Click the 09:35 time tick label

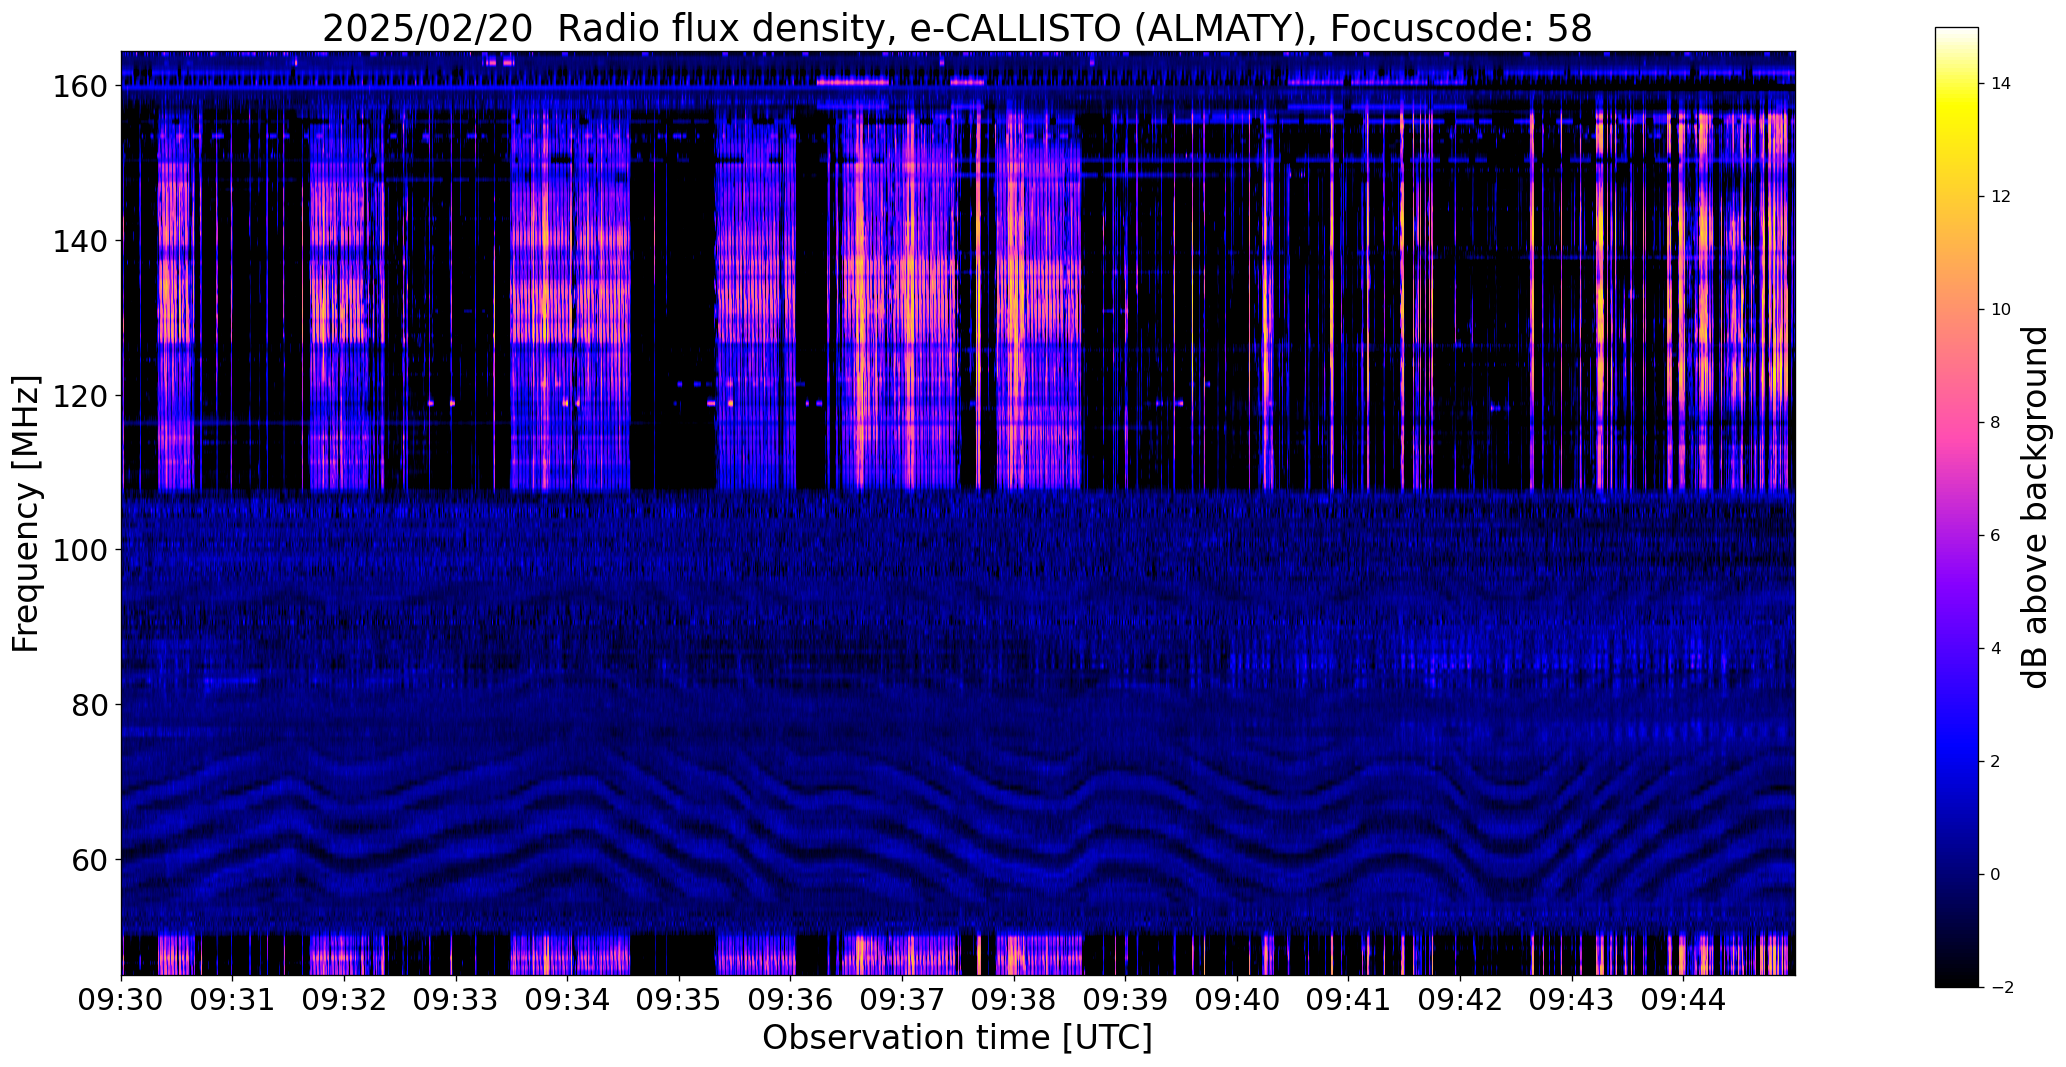click(680, 999)
